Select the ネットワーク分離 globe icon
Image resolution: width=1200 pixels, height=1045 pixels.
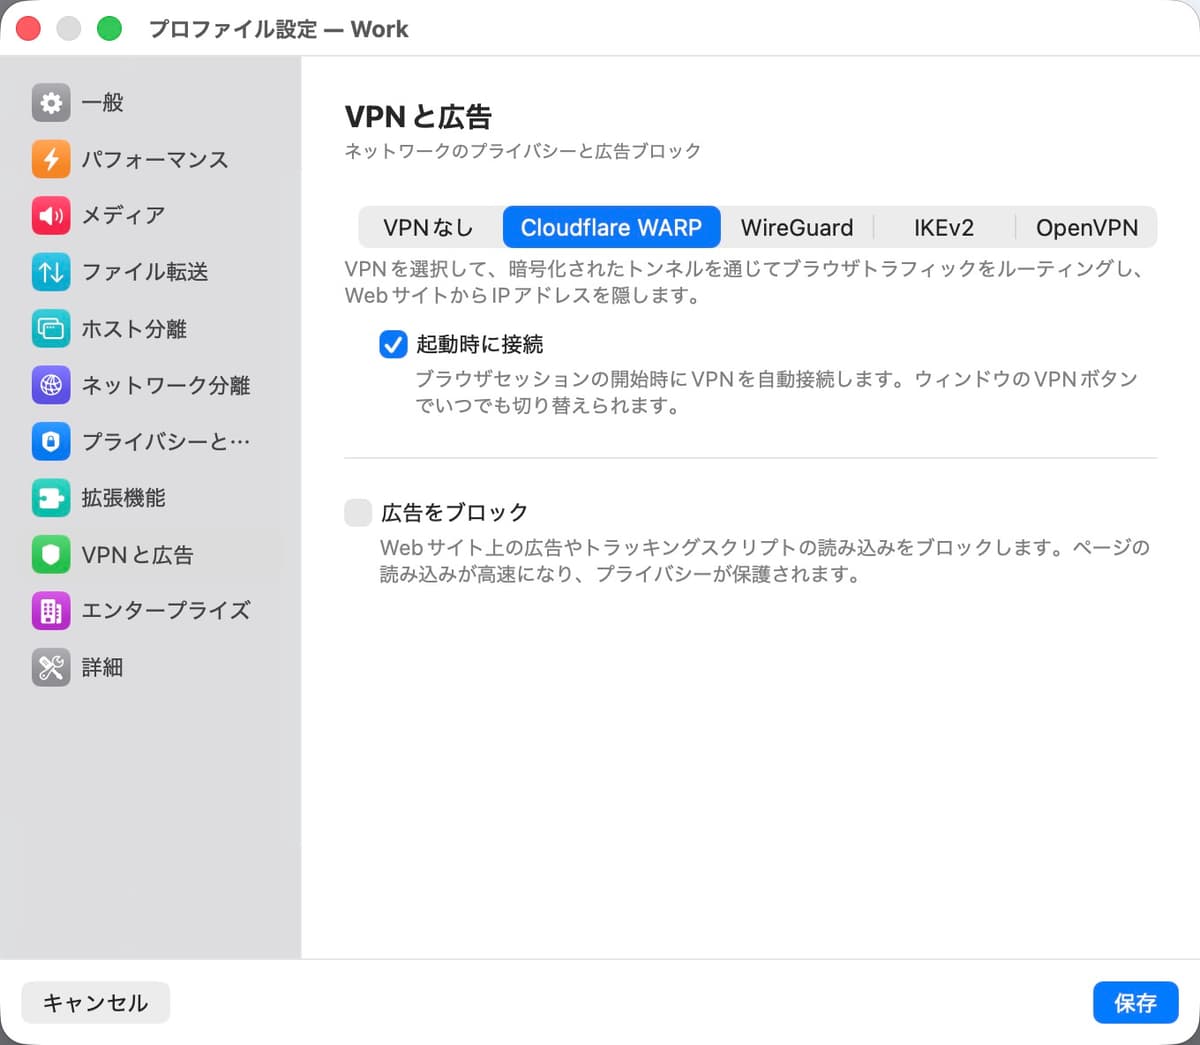(51, 385)
